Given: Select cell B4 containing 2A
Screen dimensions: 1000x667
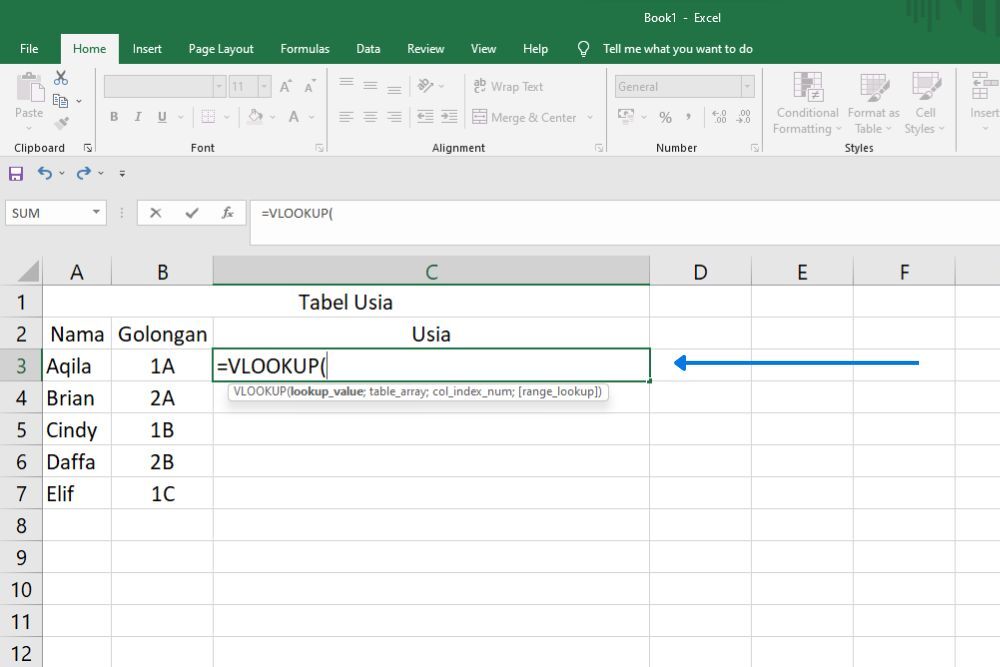Looking at the screenshot, I should pyautogui.click(x=163, y=397).
